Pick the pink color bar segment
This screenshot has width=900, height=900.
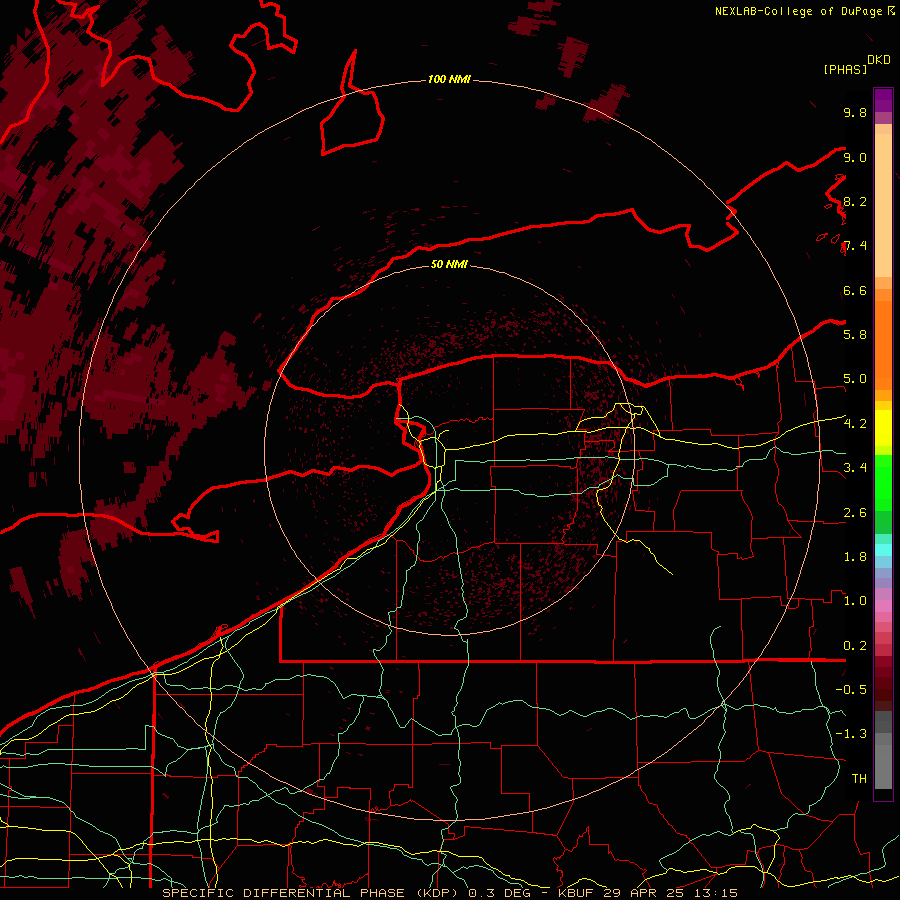(x=883, y=606)
